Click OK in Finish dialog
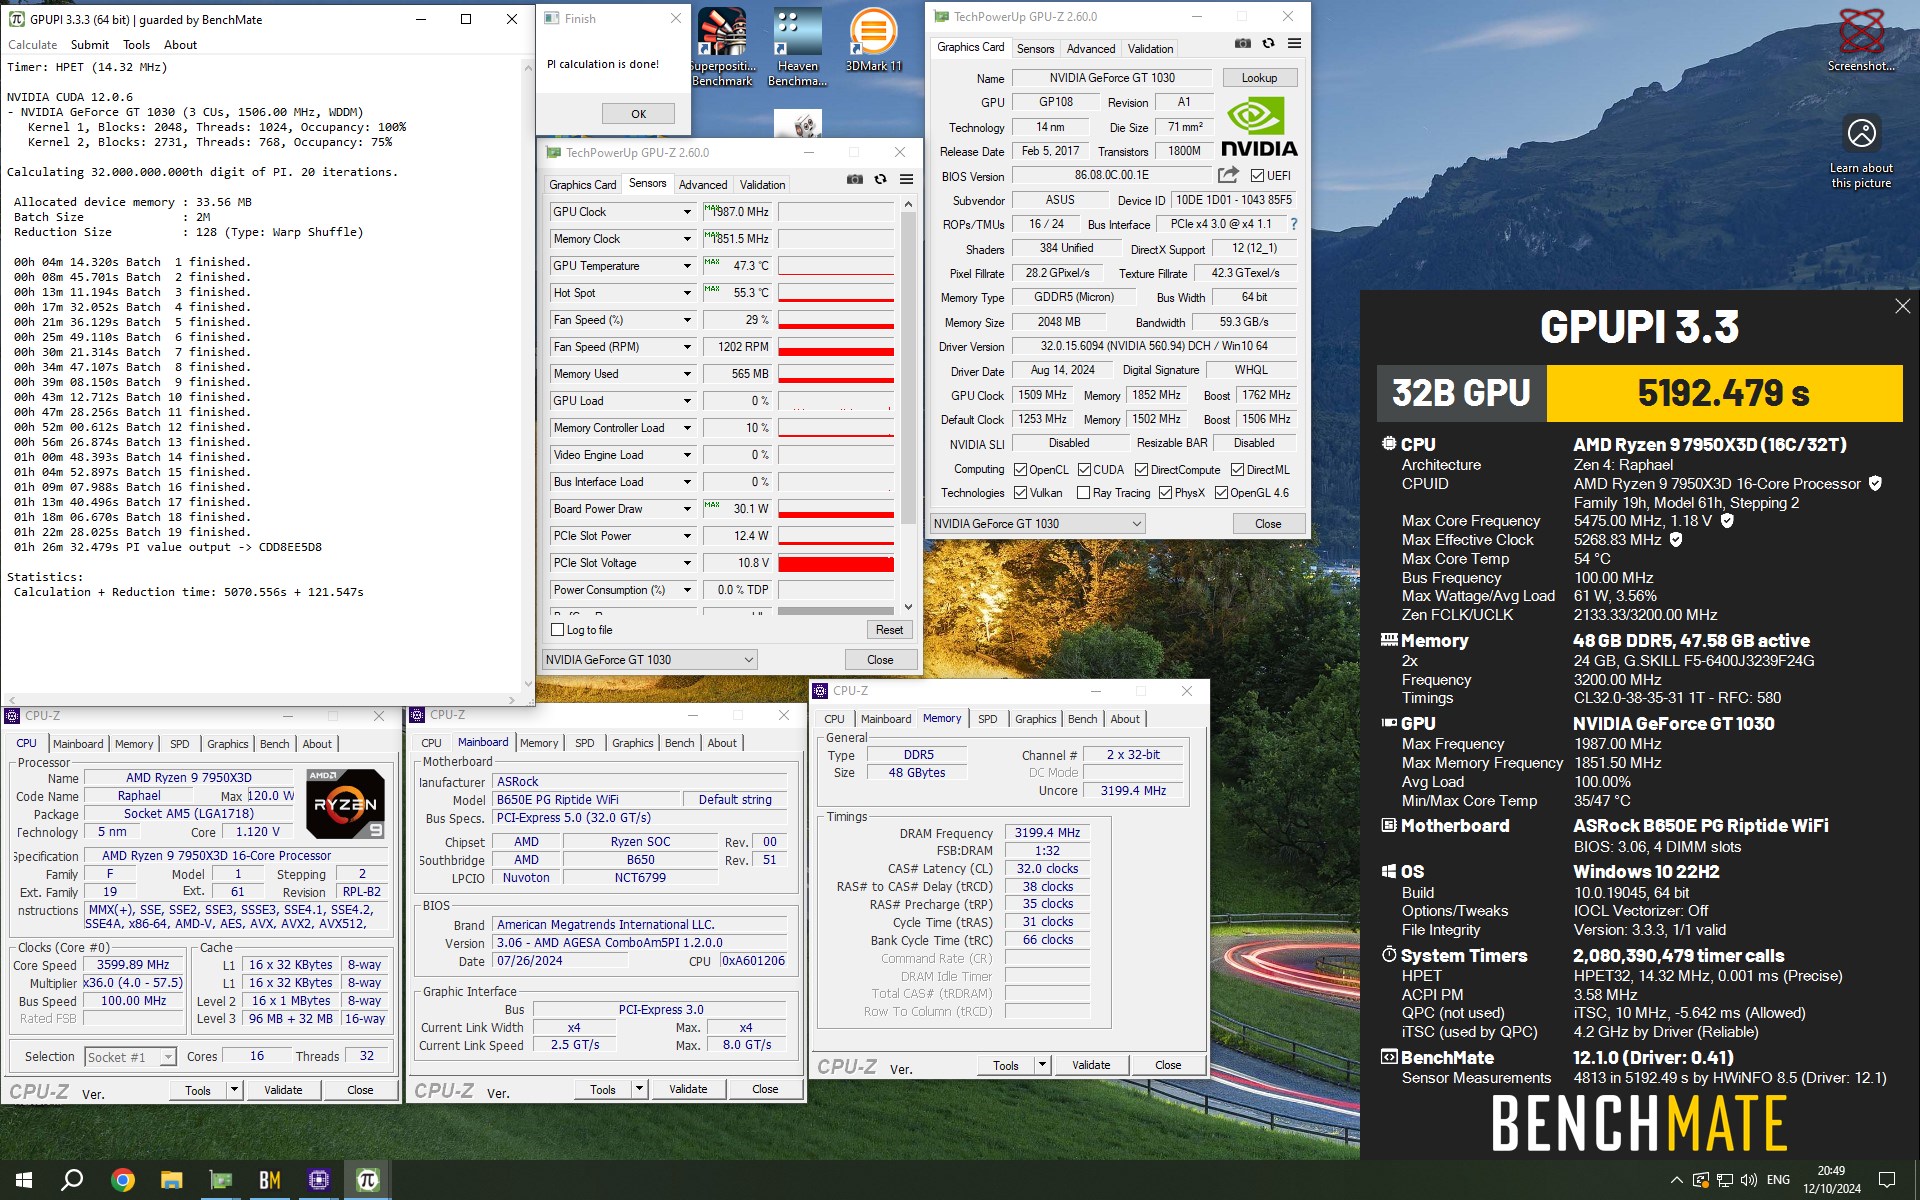 point(638,114)
